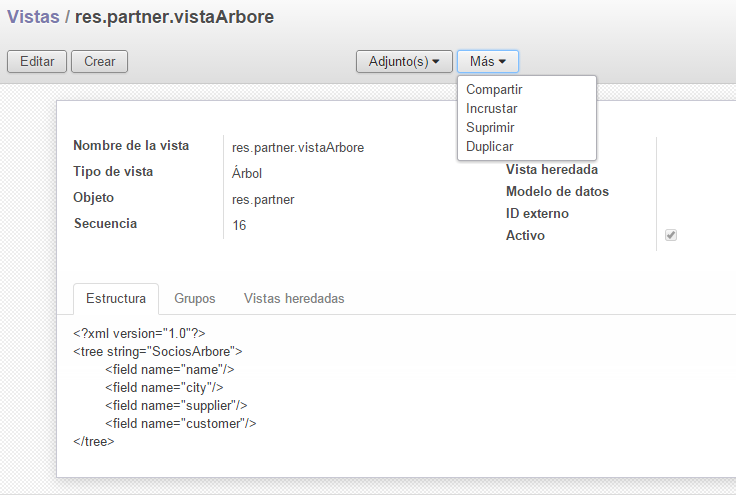Click the view name value res.partner.vistaArbore
This screenshot has height=504, width=736.
[298, 147]
